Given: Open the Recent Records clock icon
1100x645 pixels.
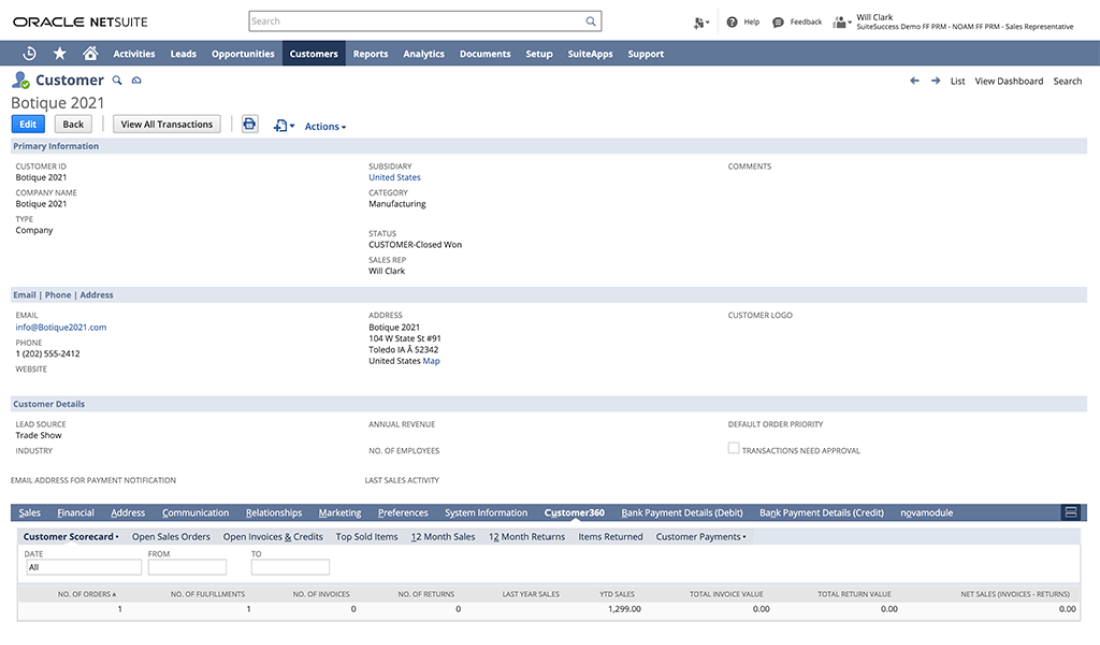Looking at the screenshot, I should click(29, 54).
